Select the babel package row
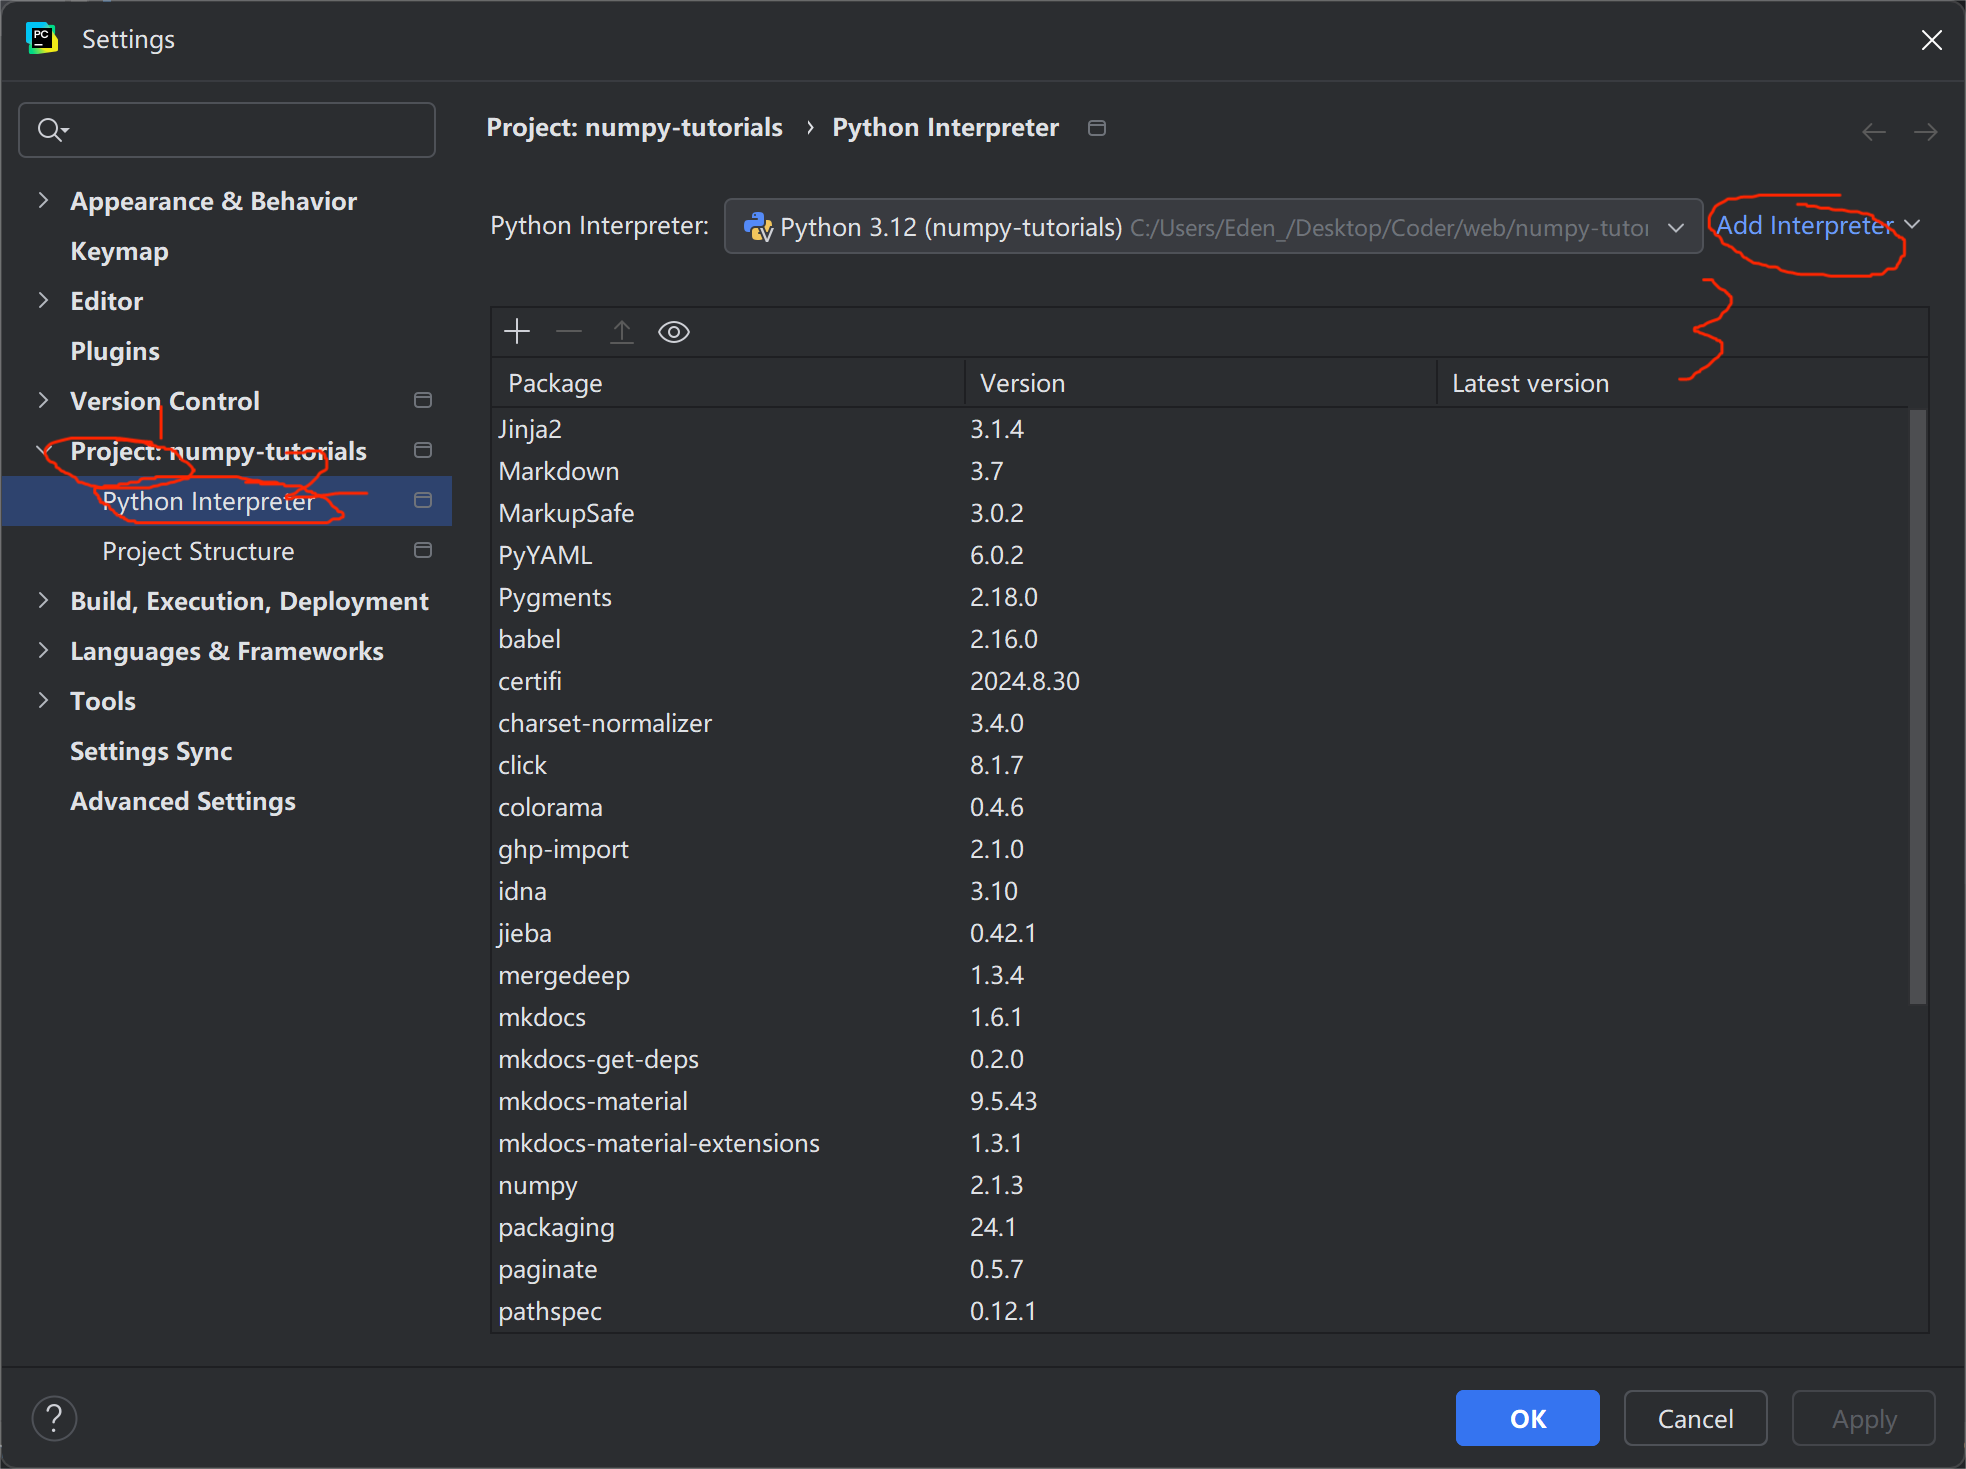This screenshot has height=1469, width=1966. click(1200, 639)
